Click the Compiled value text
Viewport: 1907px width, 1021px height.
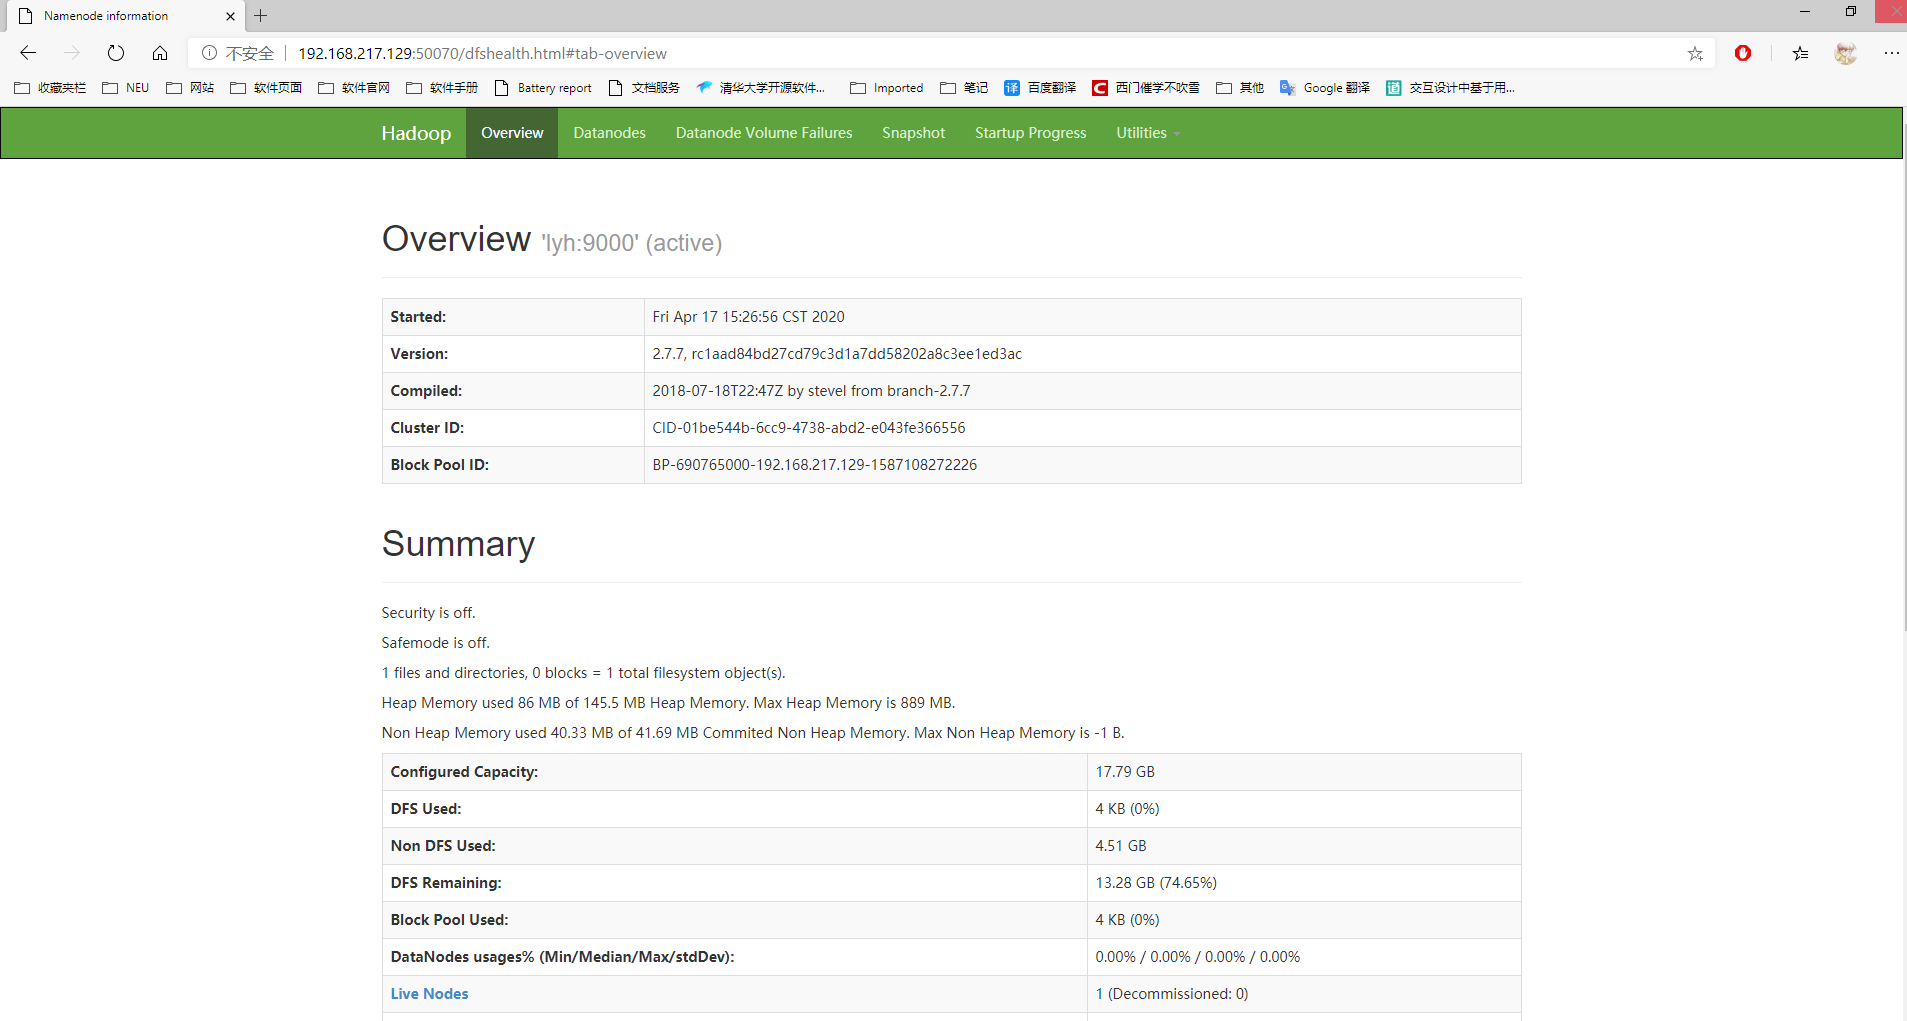[811, 391]
